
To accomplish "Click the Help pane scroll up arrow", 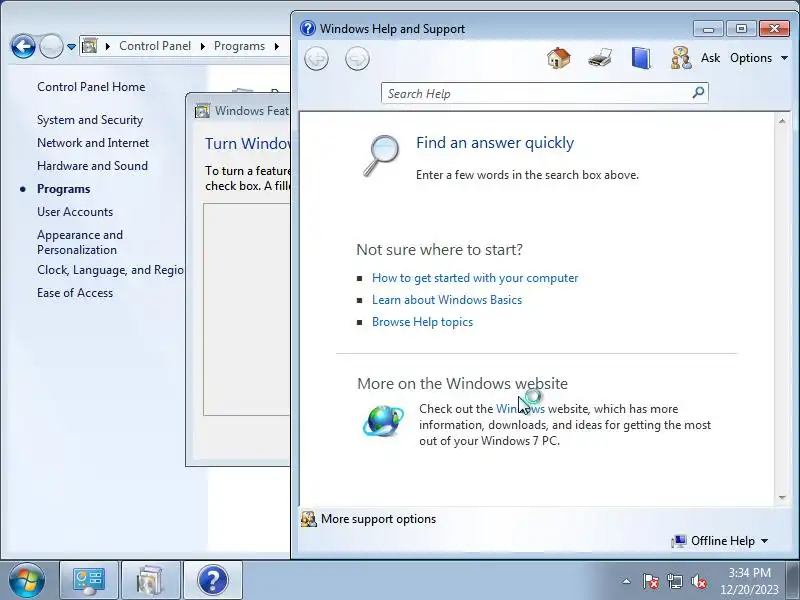I will [782, 121].
